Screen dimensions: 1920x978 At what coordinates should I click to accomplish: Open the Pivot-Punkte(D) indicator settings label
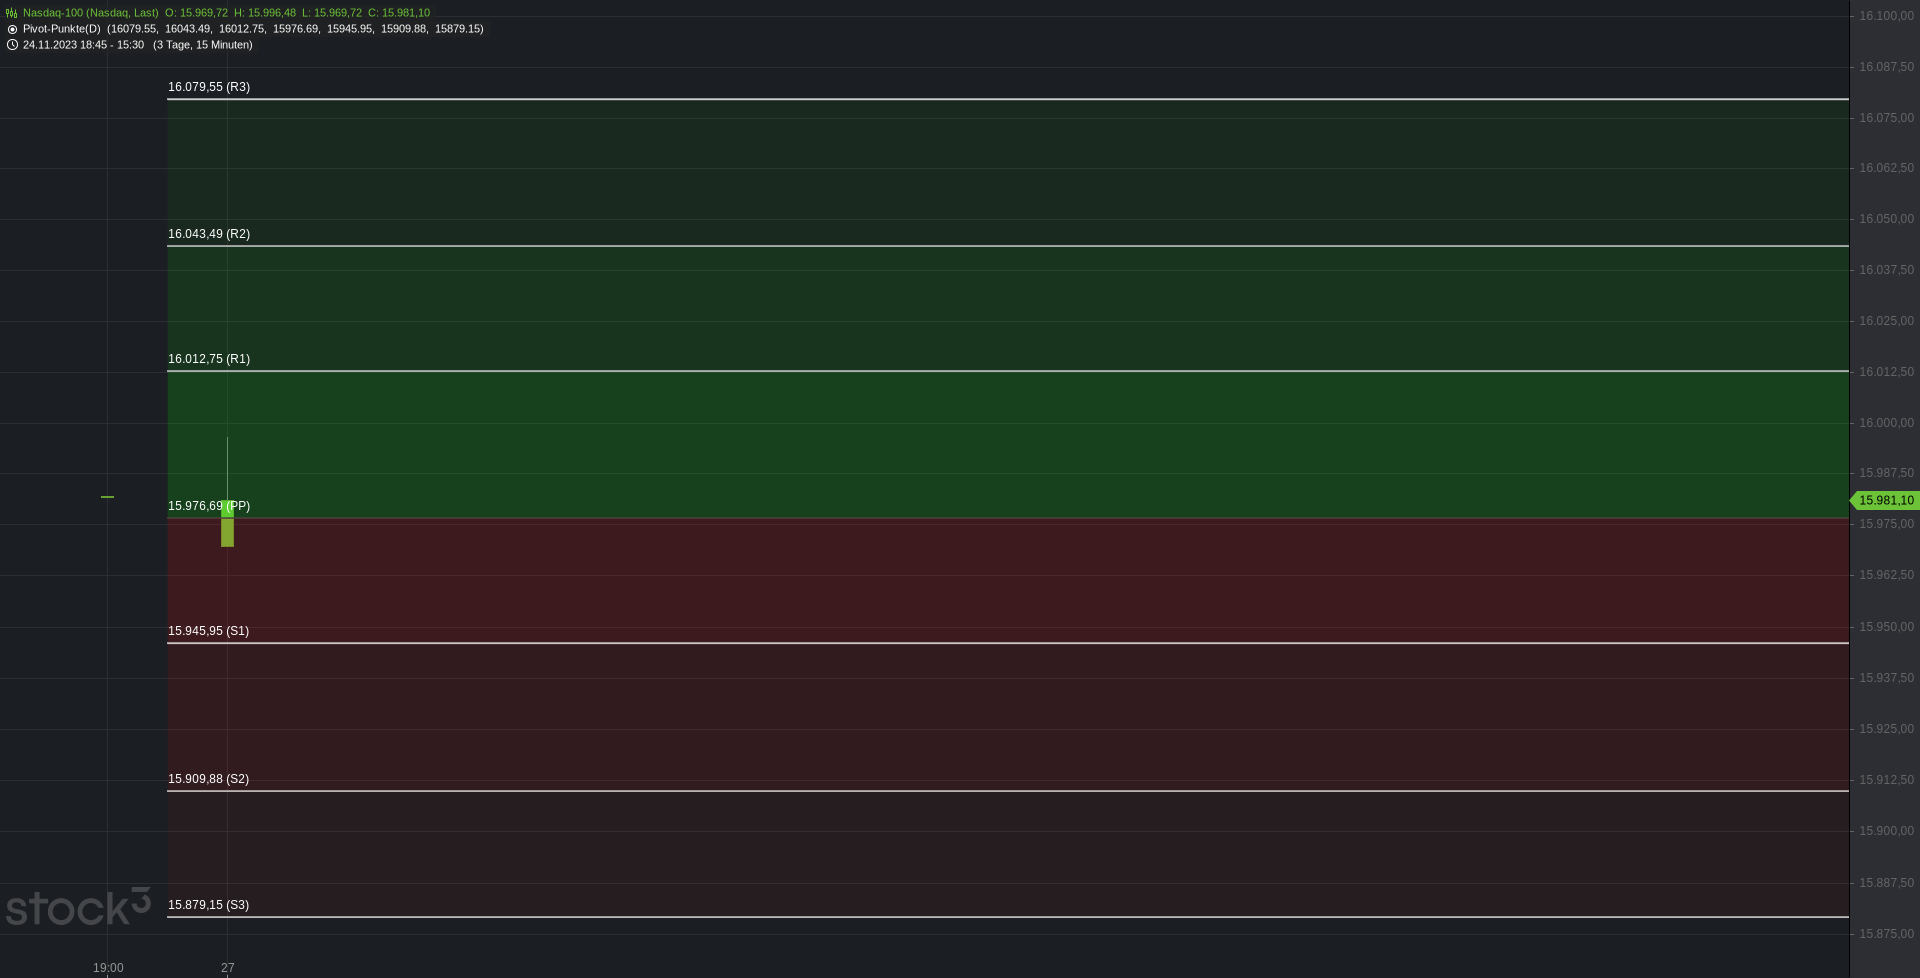(61, 29)
